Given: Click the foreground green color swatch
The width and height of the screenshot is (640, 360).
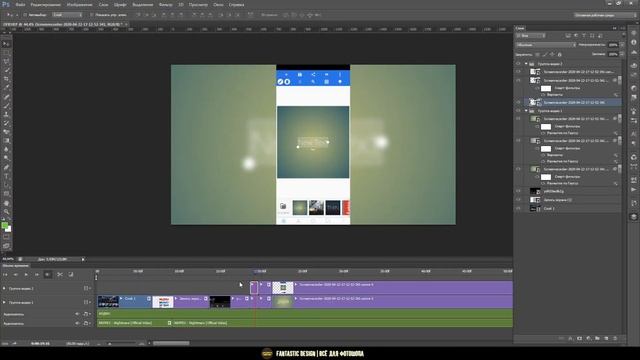Looking at the screenshot, I should (4, 225).
